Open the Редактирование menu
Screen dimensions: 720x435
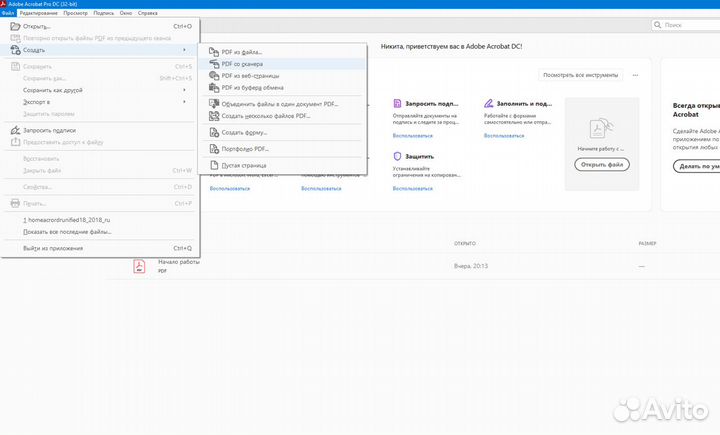[x=38, y=15]
